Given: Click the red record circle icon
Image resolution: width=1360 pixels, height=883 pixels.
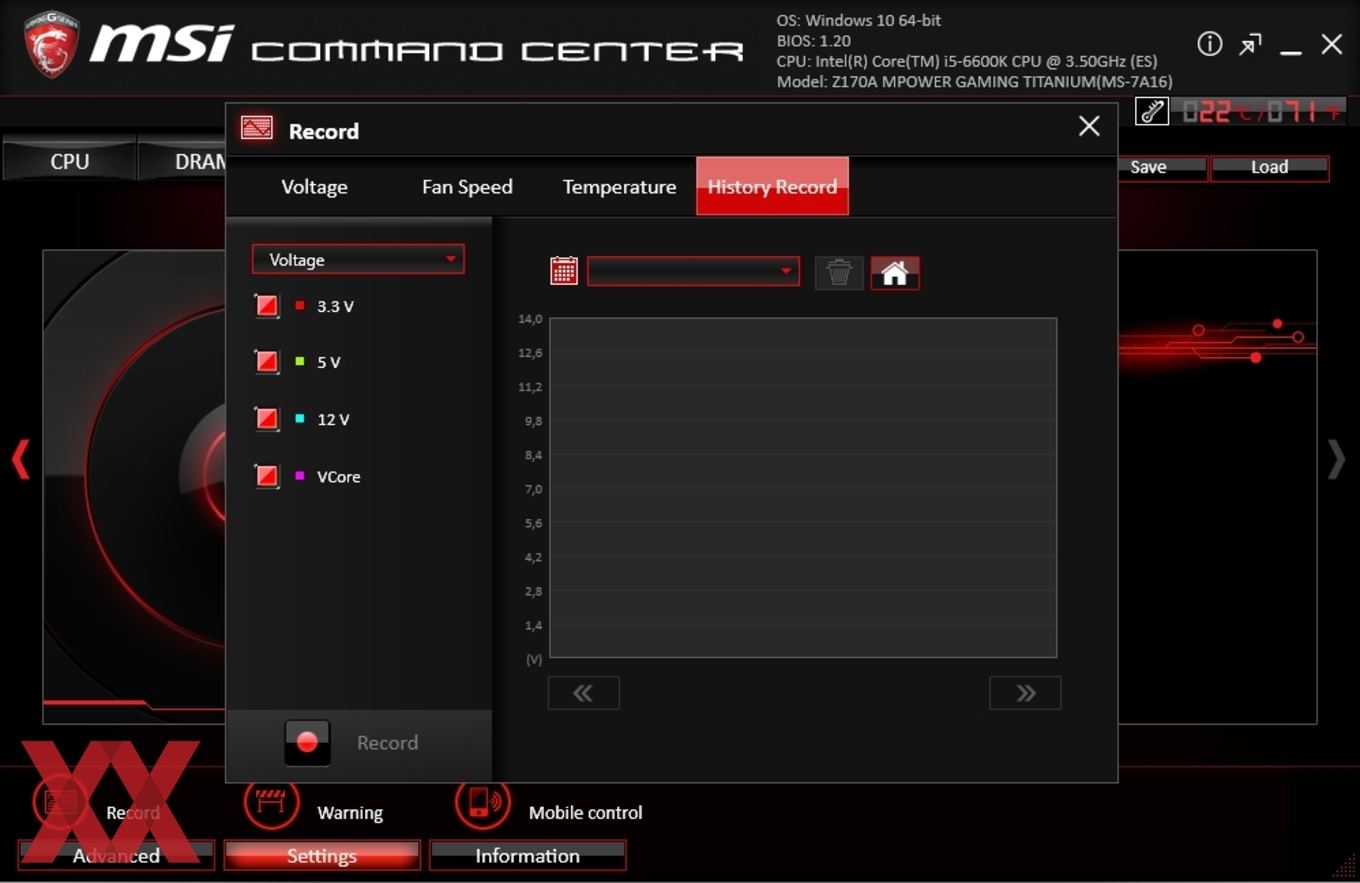Looking at the screenshot, I should tap(307, 742).
